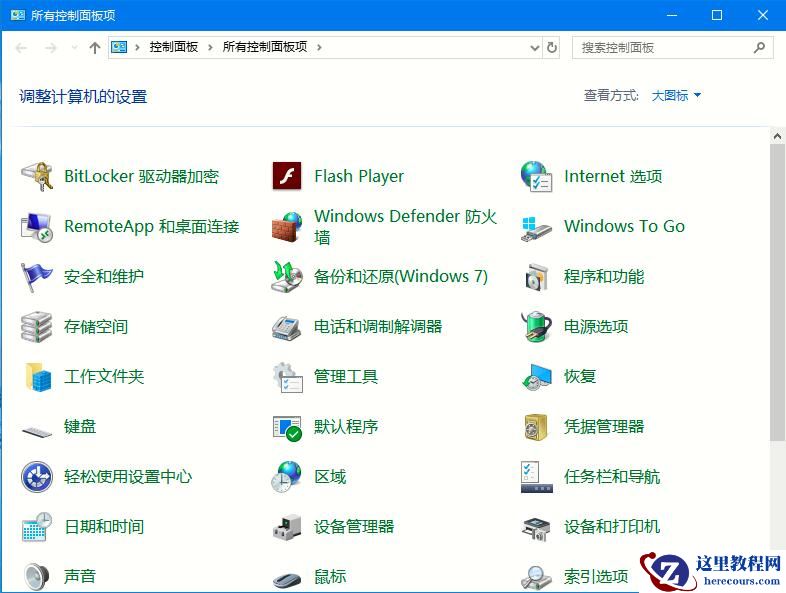
Task: Open the 声音 speaker icon
Action: 37,576
